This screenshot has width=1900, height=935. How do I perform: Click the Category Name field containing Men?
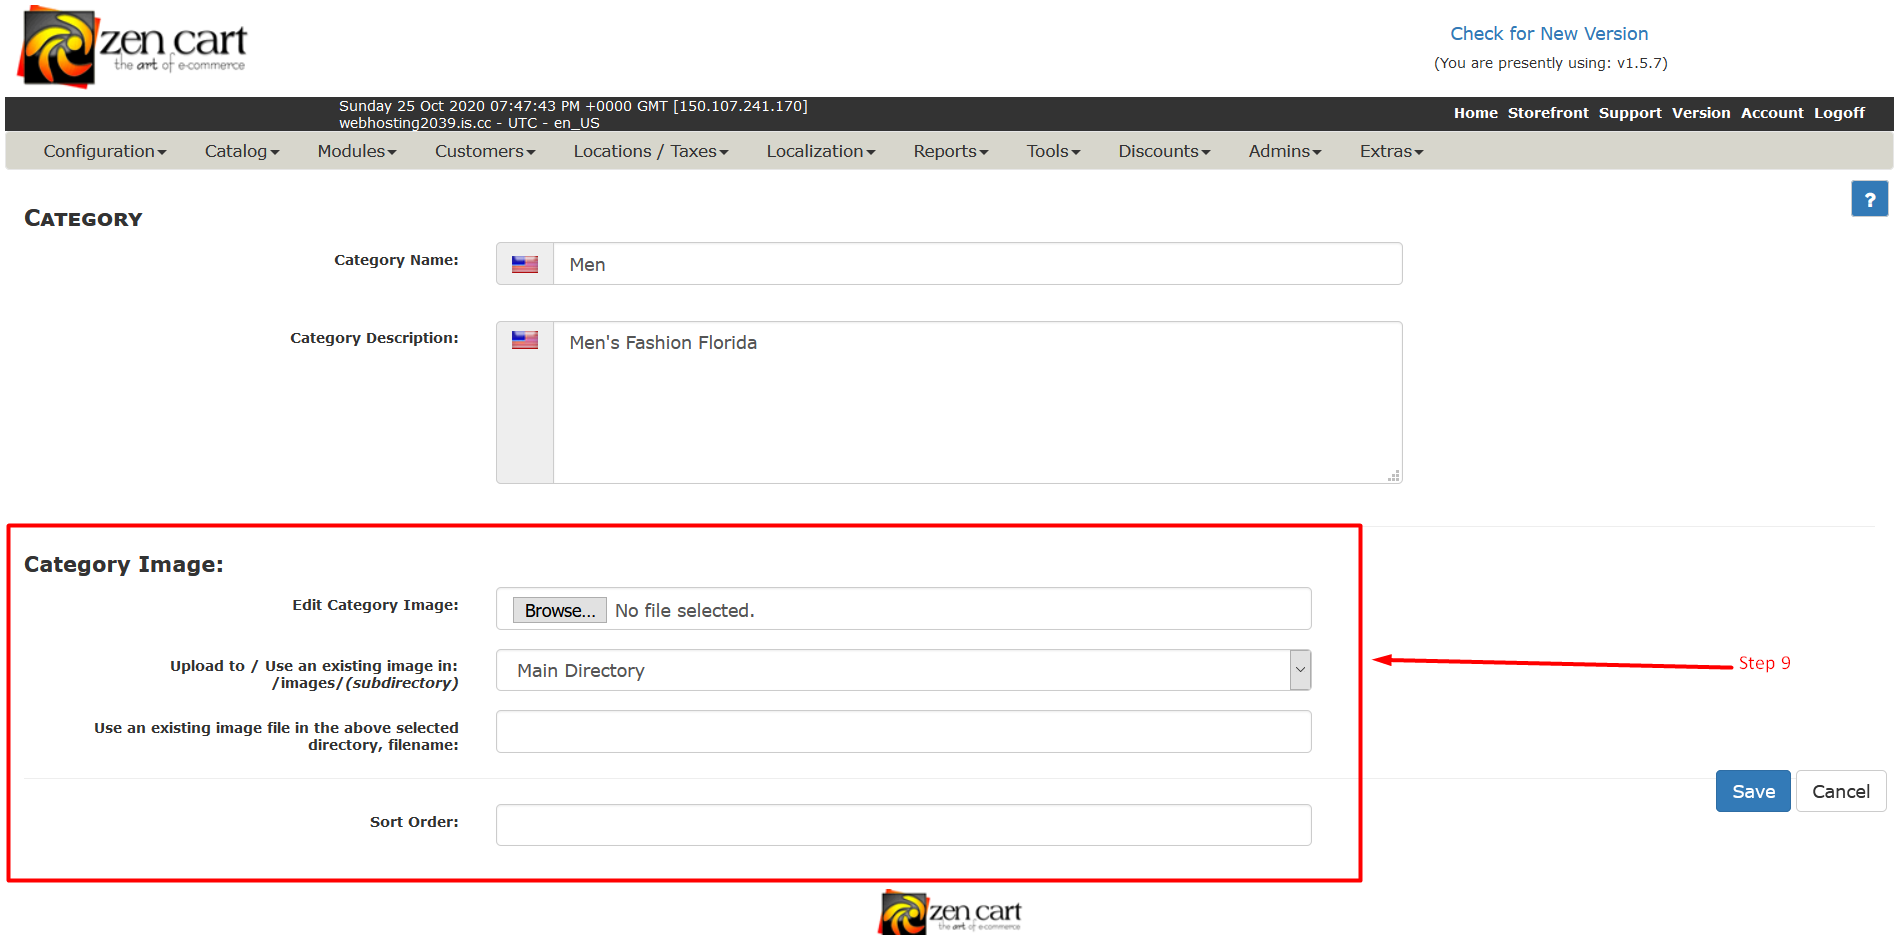click(977, 264)
